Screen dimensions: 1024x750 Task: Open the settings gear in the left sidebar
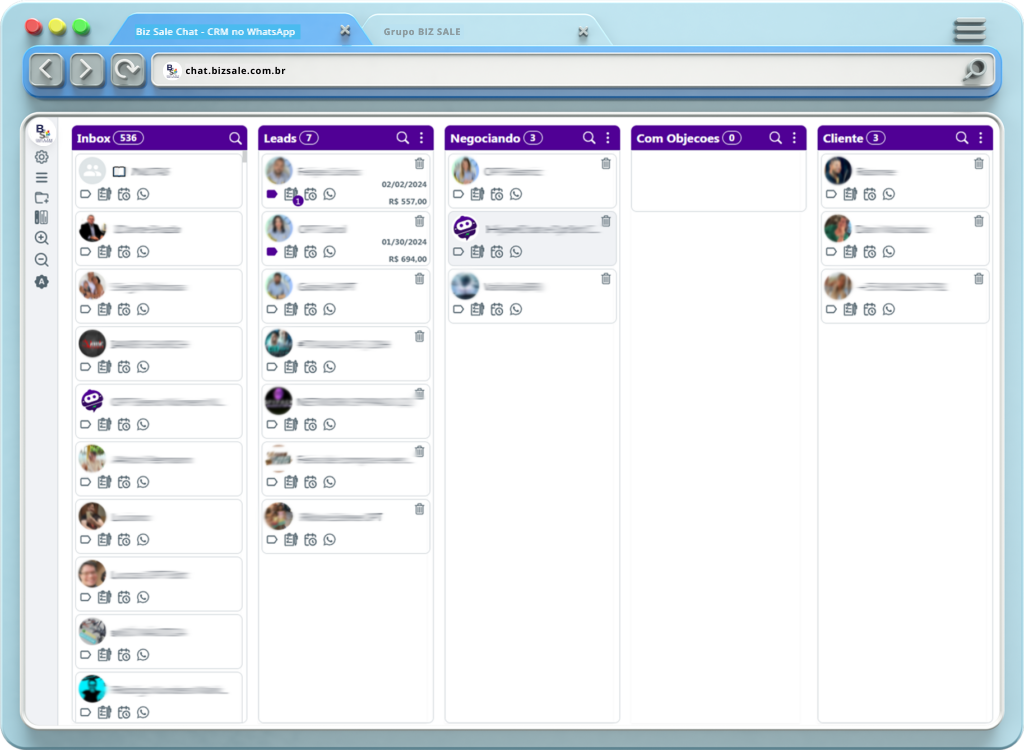tap(41, 157)
